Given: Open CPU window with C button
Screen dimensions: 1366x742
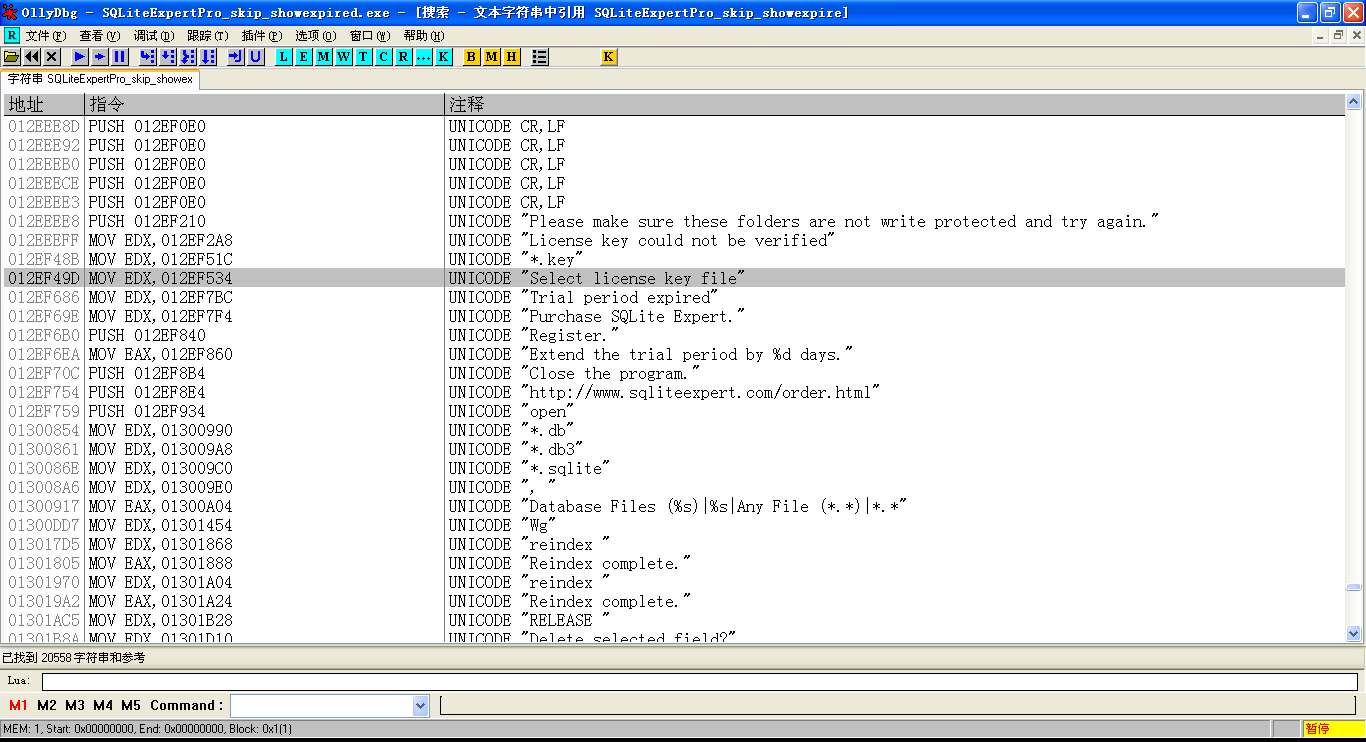Looking at the screenshot, I should tap(384, 57).
